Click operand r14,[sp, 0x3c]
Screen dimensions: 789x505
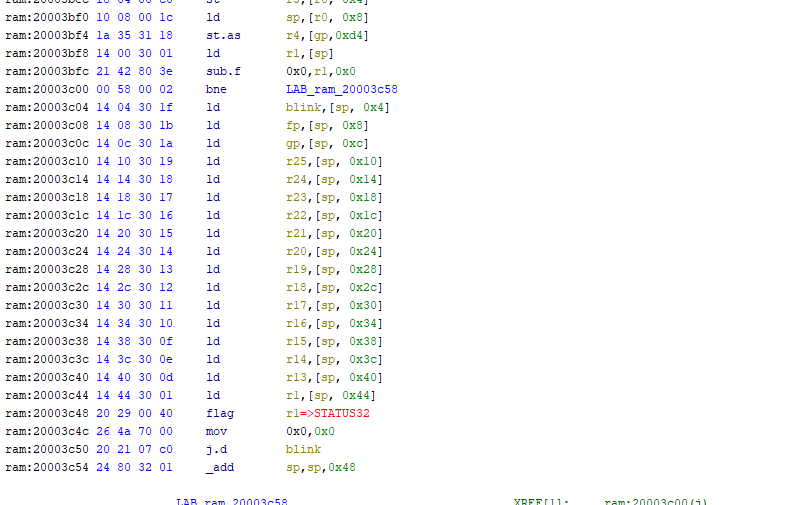click(334, 359)
